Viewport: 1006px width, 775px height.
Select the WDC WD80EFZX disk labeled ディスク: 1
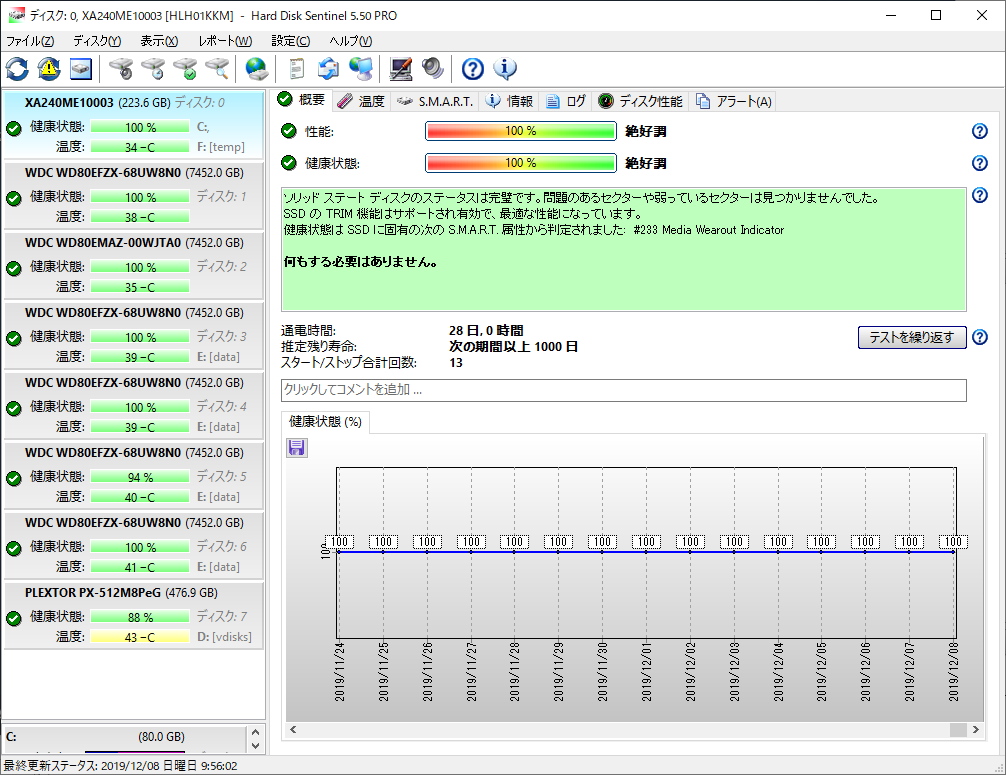134,195
